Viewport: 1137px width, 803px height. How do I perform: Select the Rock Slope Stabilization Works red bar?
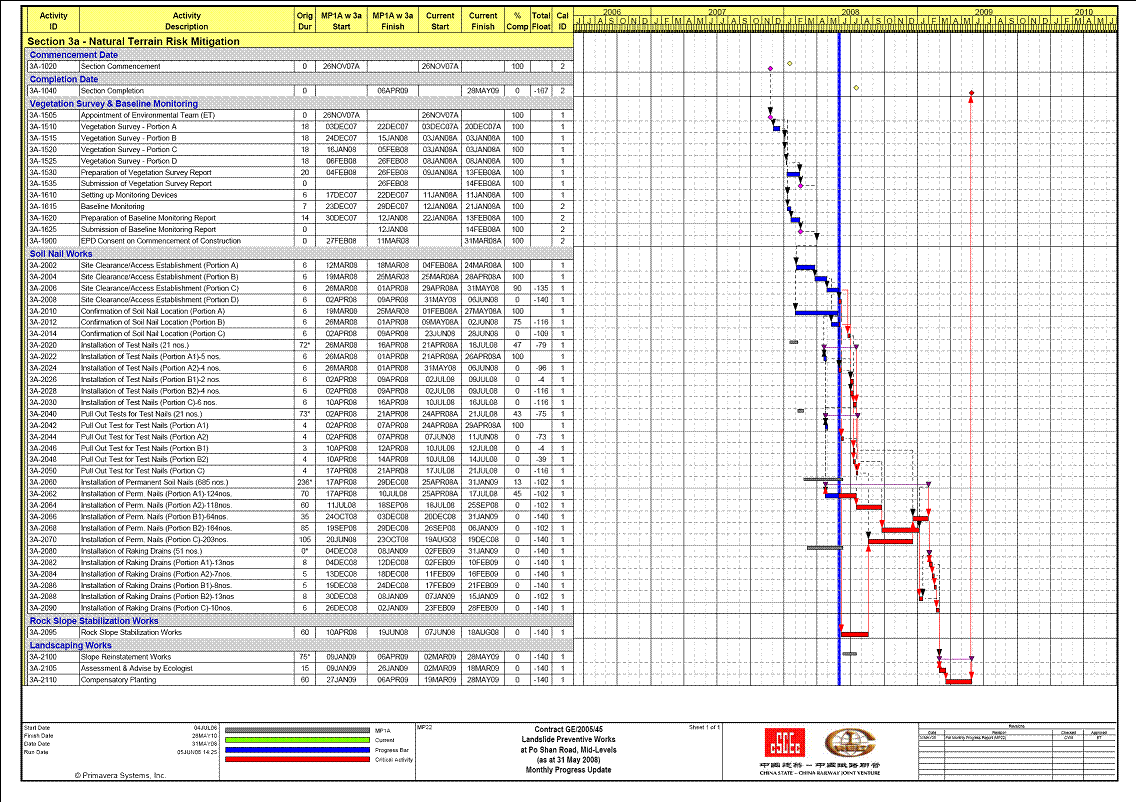pyautogui.click(x=854, y=633)
